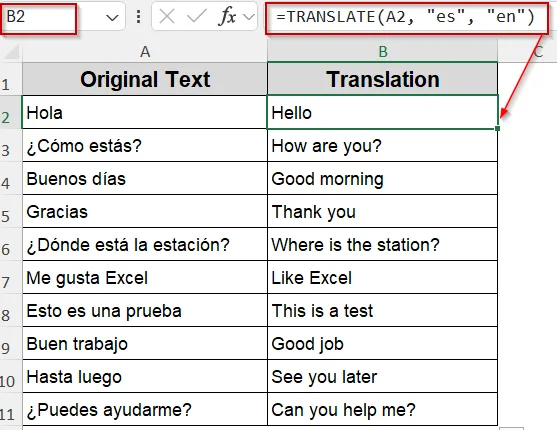557x430 pixels.
Task: Select column B header
Action: [x=383, y=52]
